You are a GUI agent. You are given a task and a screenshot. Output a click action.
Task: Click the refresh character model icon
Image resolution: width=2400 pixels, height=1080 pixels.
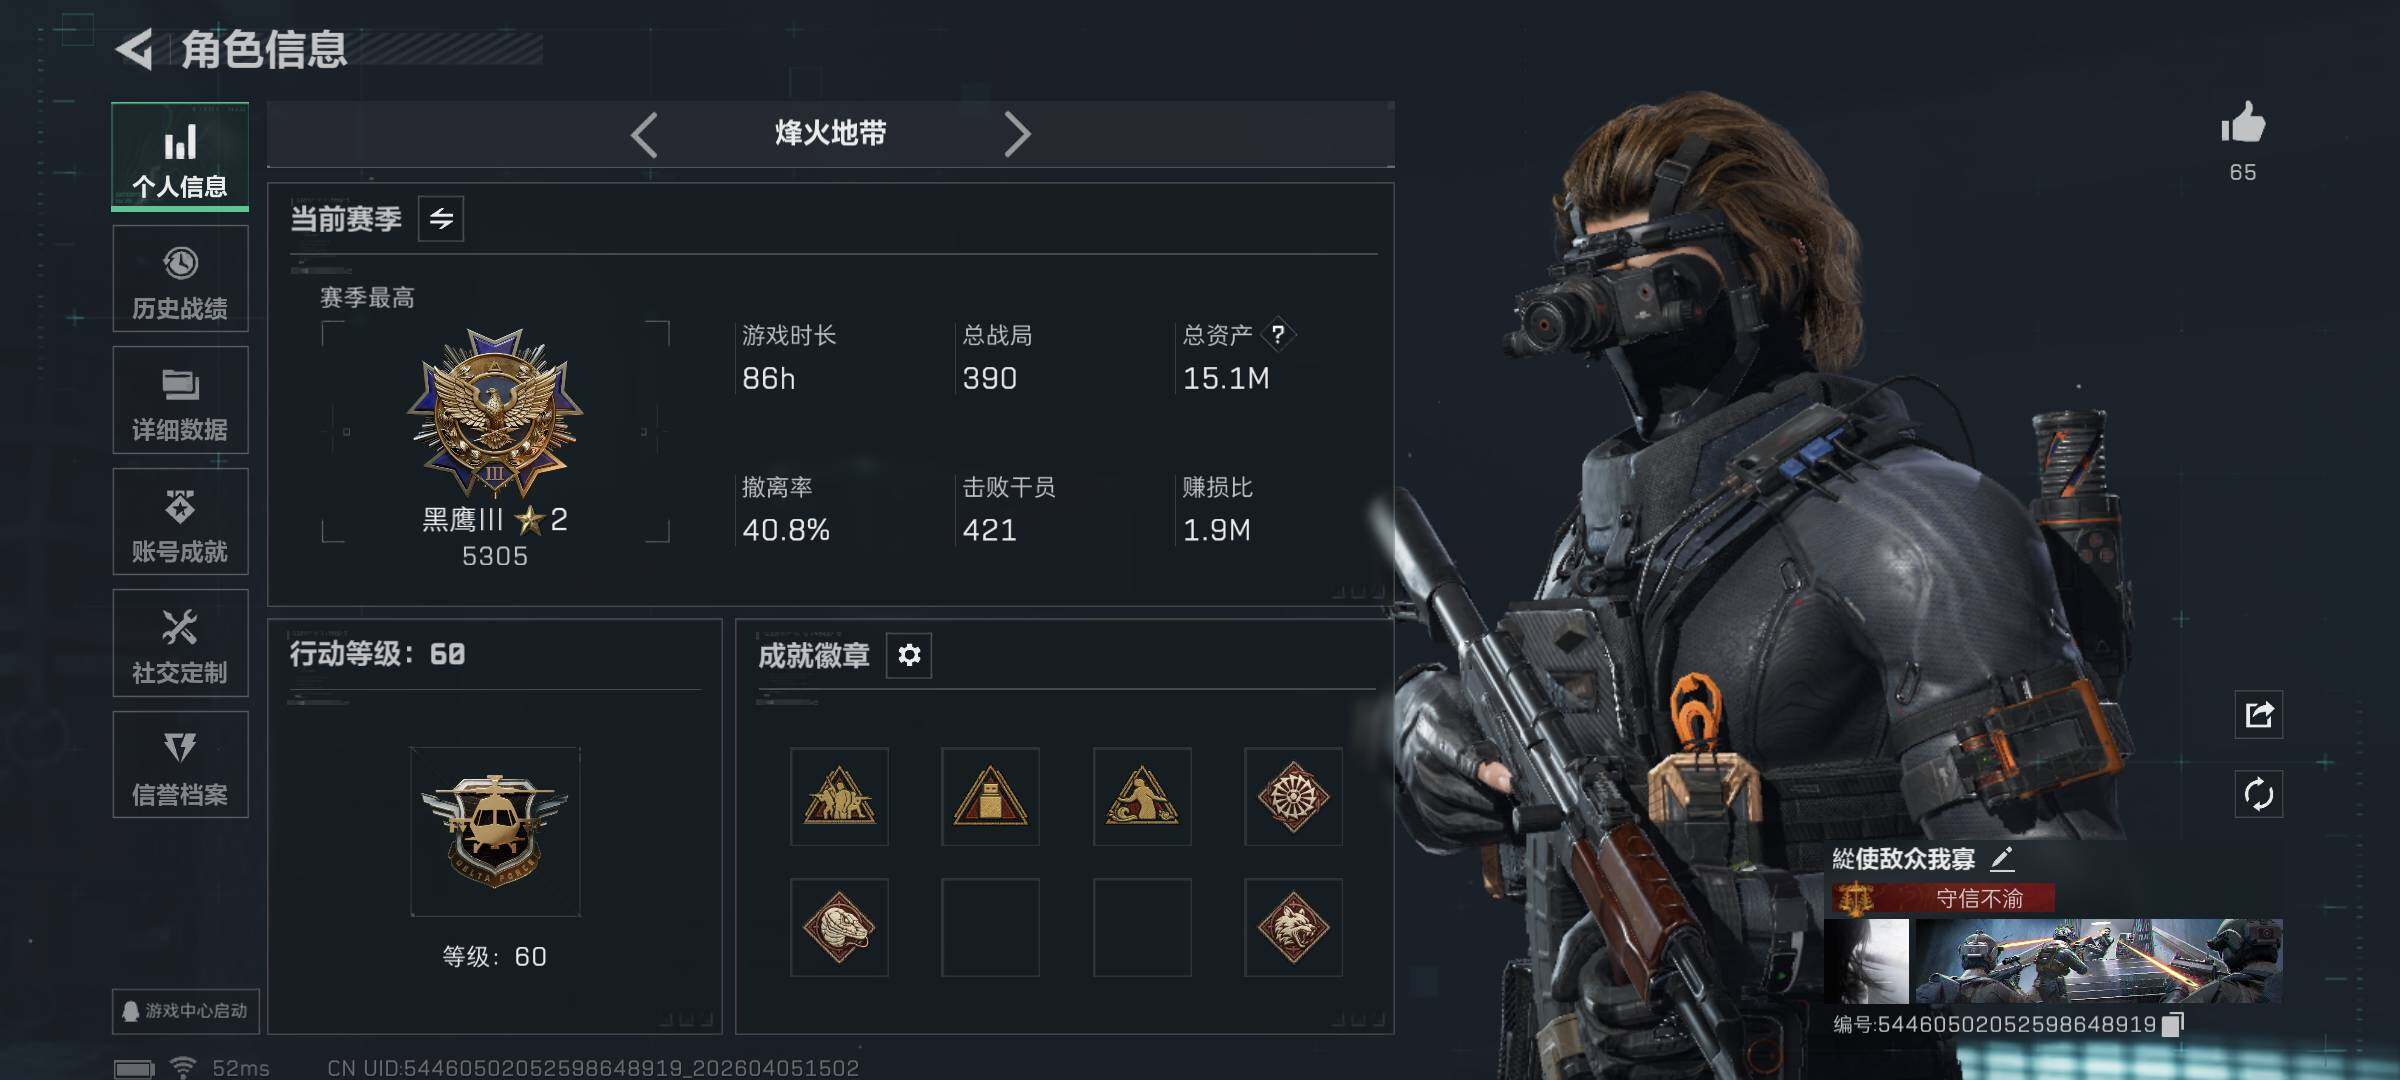point(2259,795)
